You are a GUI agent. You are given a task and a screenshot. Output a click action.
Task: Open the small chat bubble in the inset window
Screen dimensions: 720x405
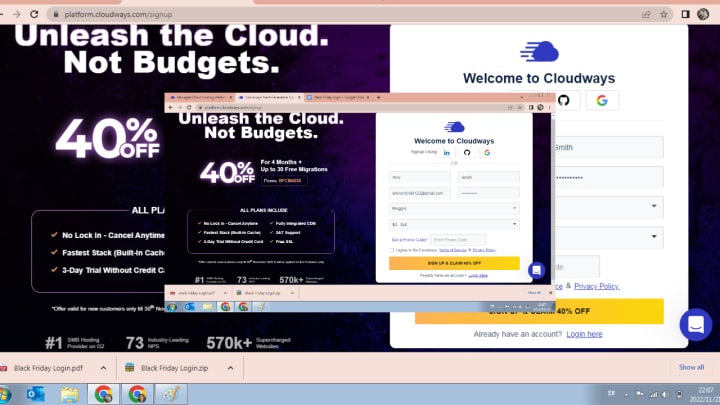click(x=536, y=270)
